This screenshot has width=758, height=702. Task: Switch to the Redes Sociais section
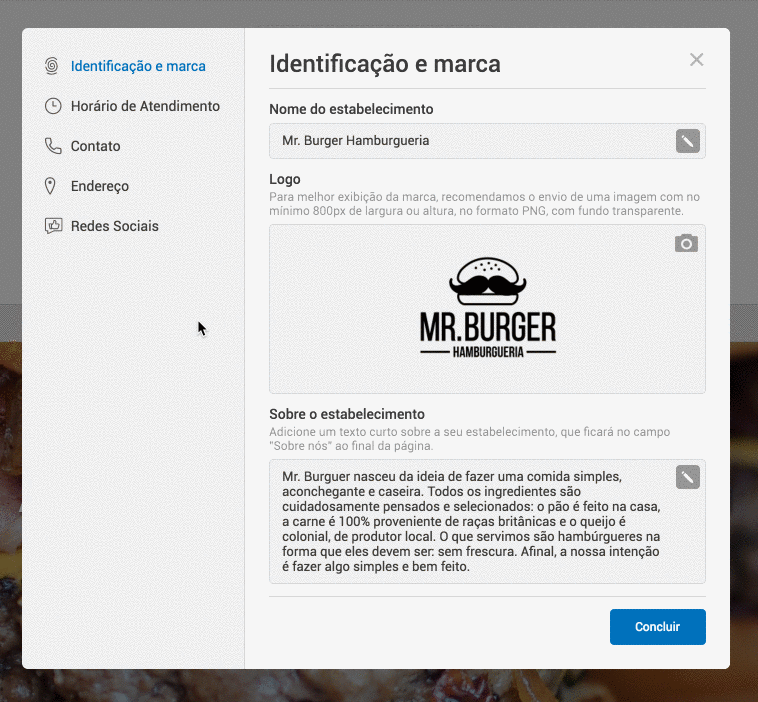coord(115,226)
